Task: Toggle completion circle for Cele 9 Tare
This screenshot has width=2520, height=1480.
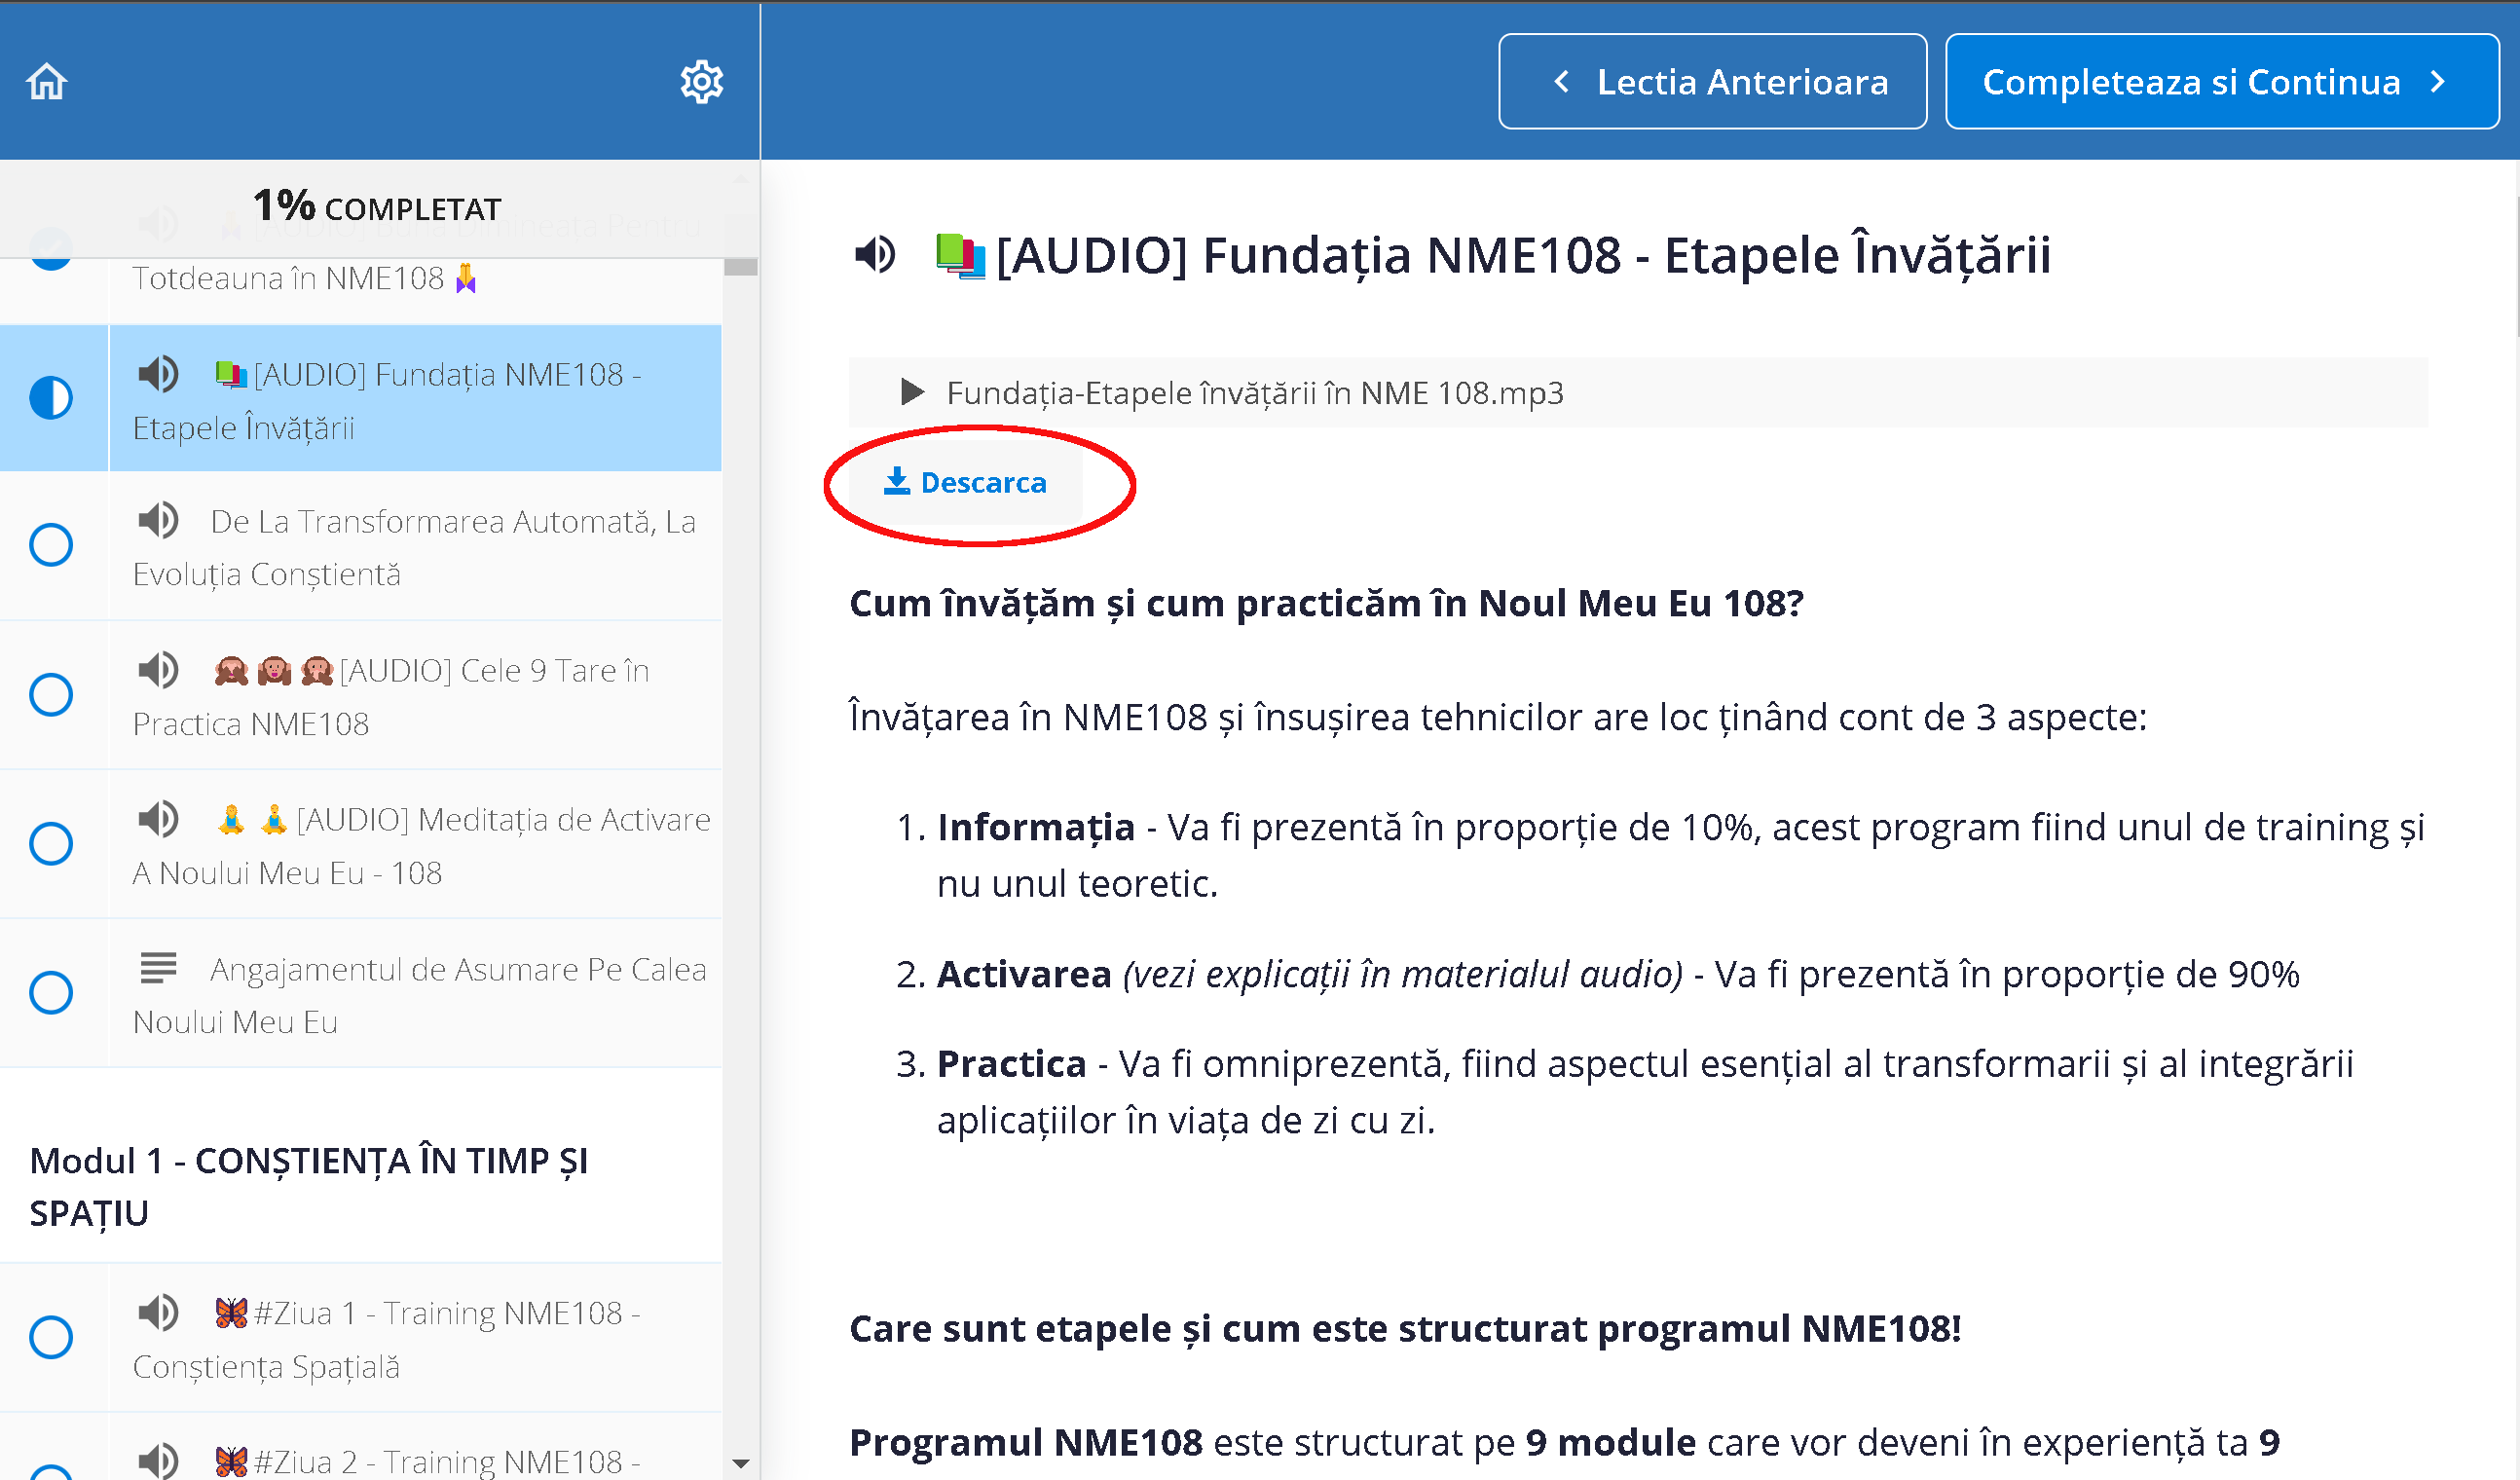Action: 51,694
